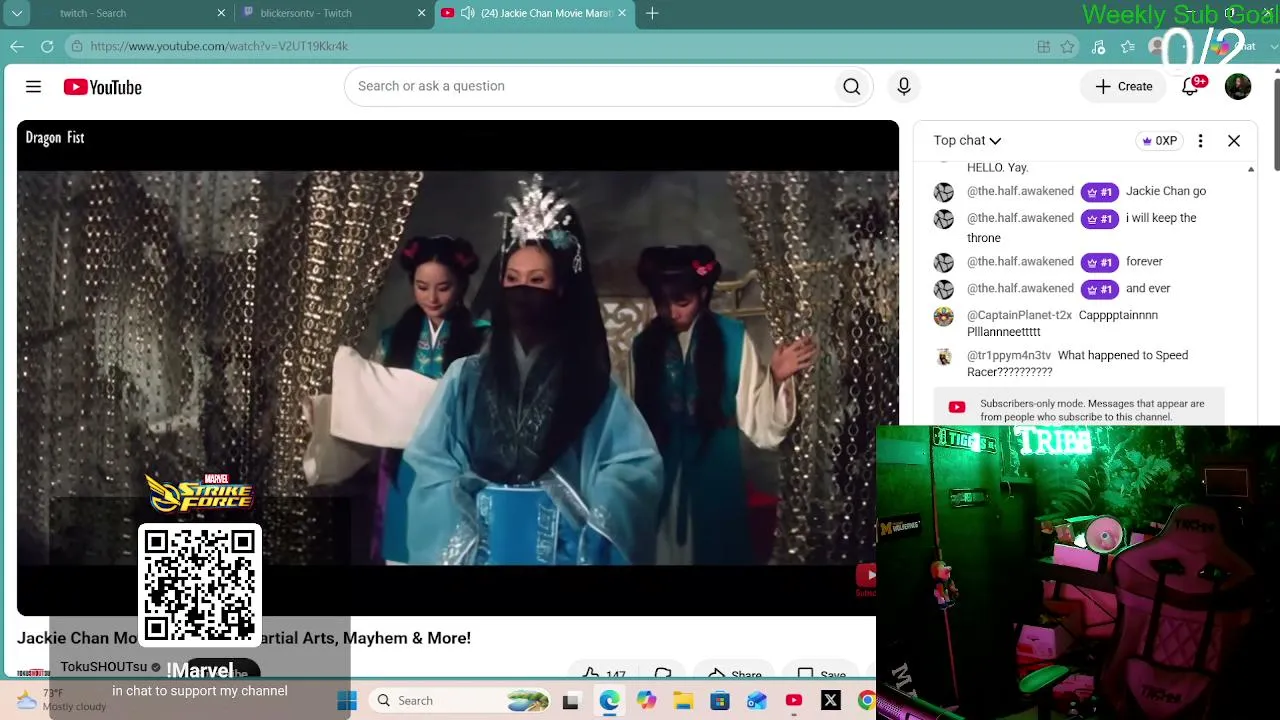Close the live chat panel

click(x=1234, y=141)
